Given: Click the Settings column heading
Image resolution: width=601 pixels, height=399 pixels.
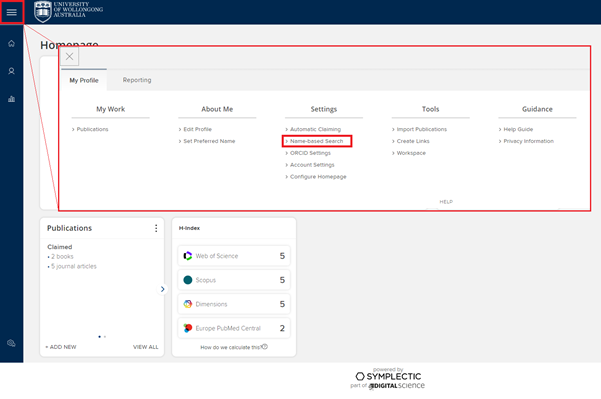Looking at the screenshot, I should pyautogui.click(x=324, y=109).
